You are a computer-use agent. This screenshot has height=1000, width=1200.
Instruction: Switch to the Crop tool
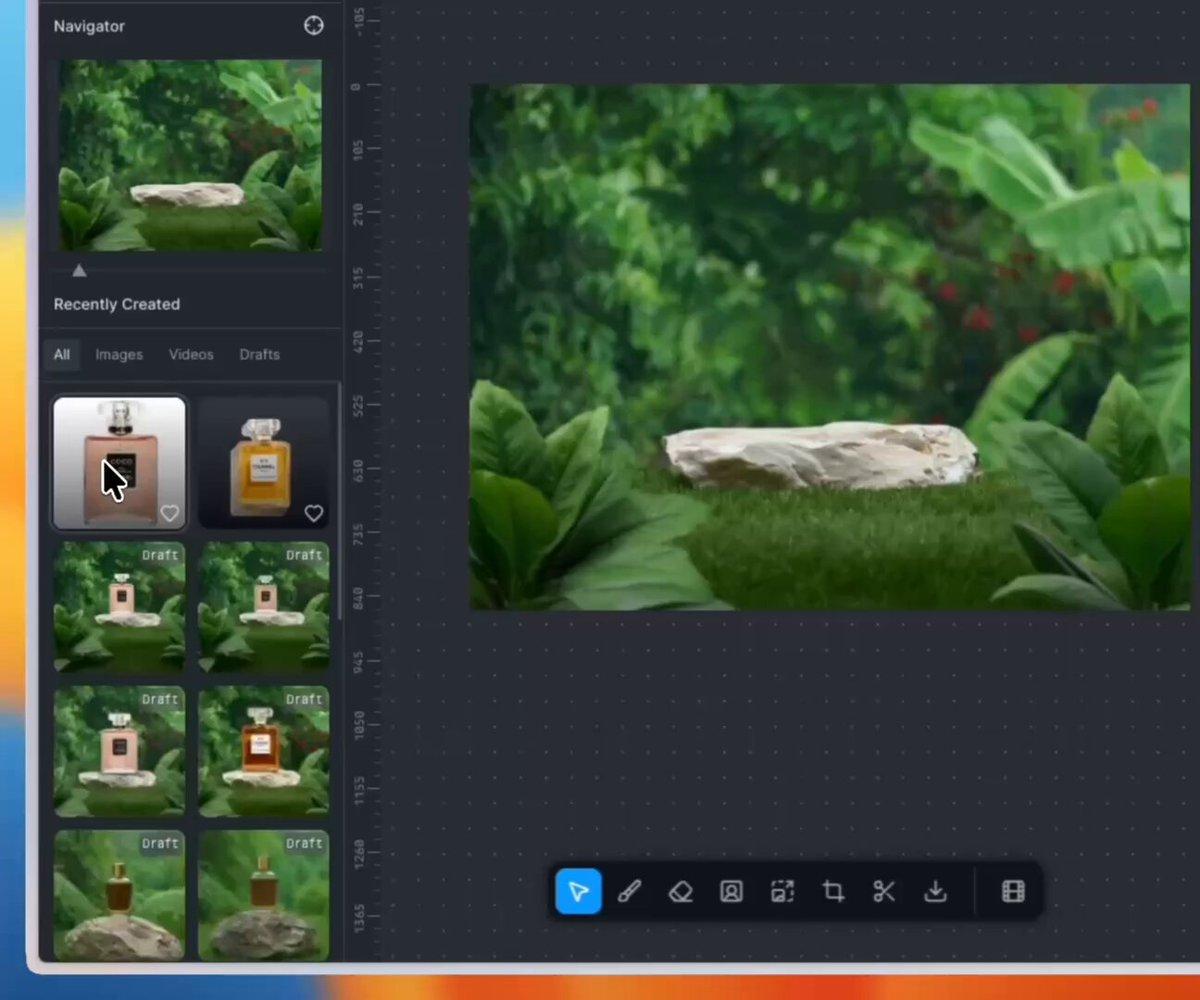pyautogui.click(x=833, y=891)
